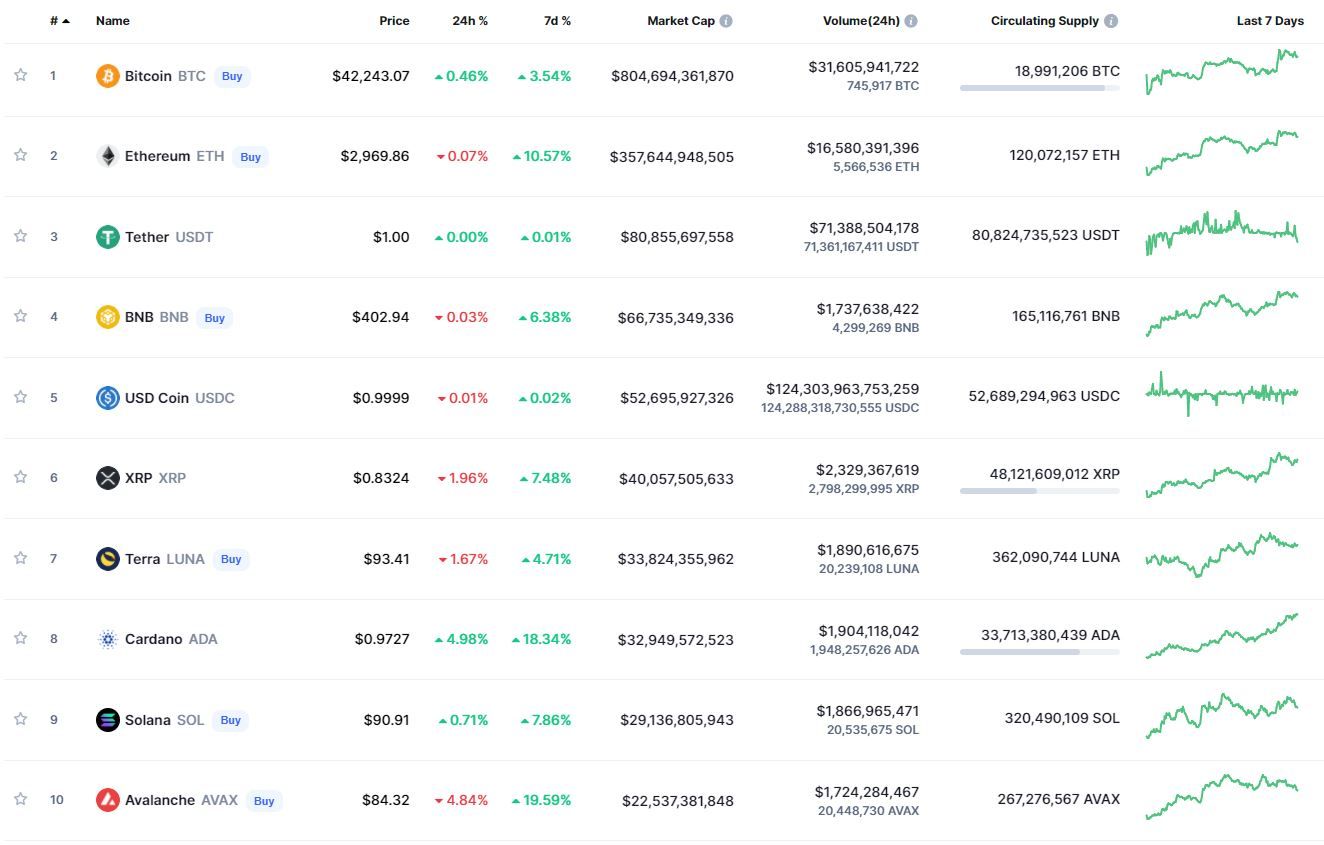Click the XRP logo icon
1324x845 pixels.
[107, 478]
